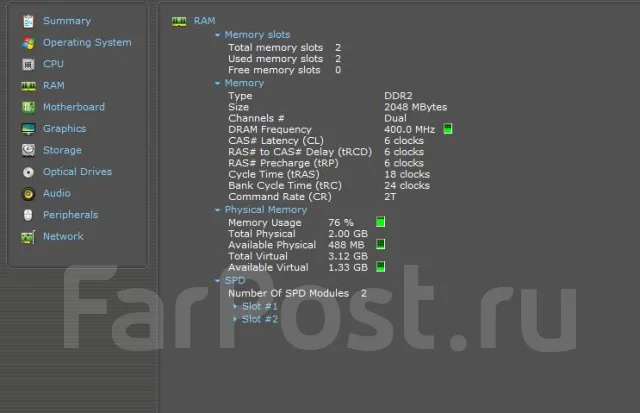Click the 'RAS# Precharge (tRP)' label
This screenshot has height=413, width=640.
pos(283,163)
